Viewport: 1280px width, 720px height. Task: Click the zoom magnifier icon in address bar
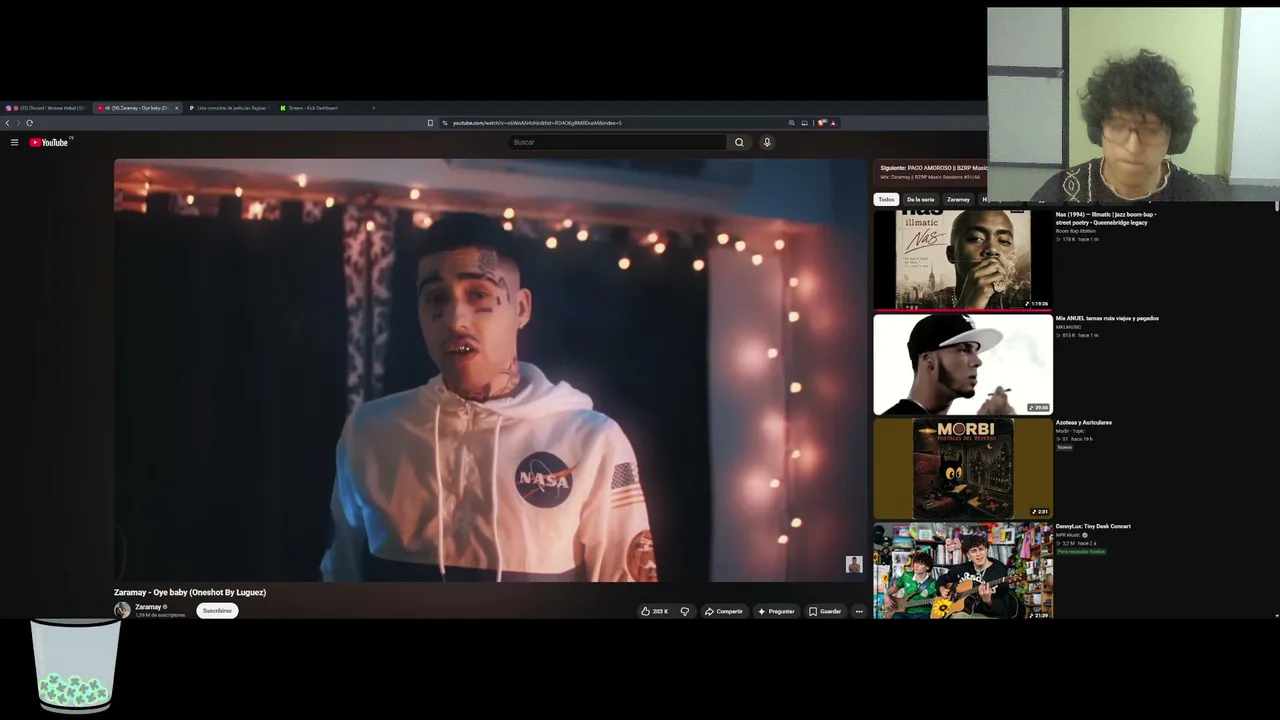[x=791, y=123]
